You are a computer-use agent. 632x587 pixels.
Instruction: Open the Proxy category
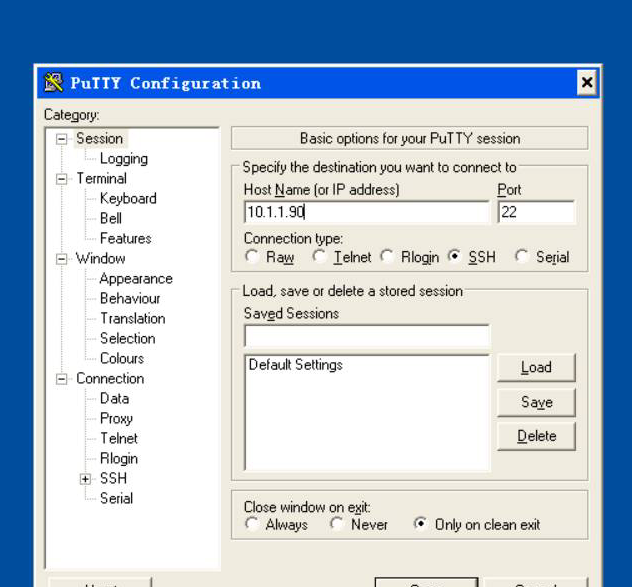(x=116, y=418)
